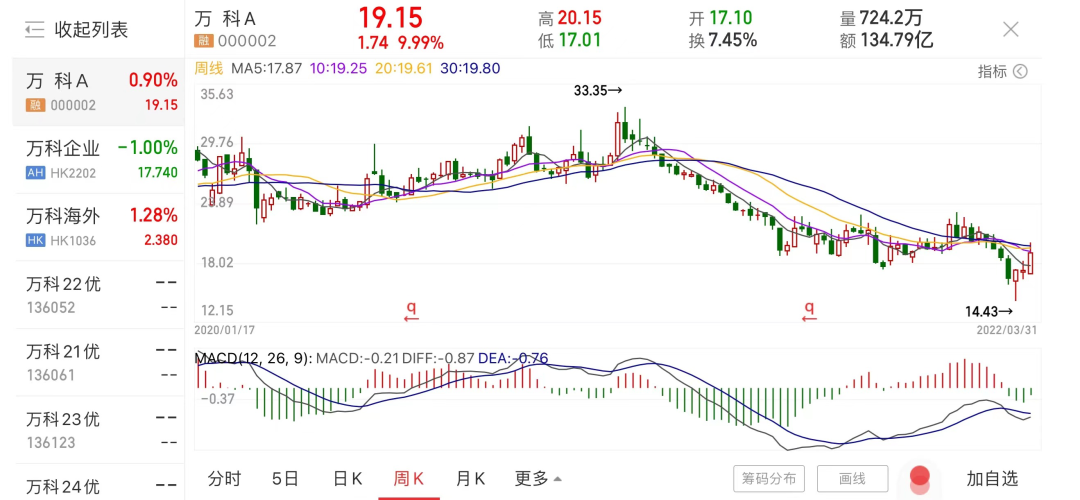This screenshot has height=500, width=1080.
Task: Click the MACD(12, 26, 9) parameter label
Action: click(x=254, y=358)
